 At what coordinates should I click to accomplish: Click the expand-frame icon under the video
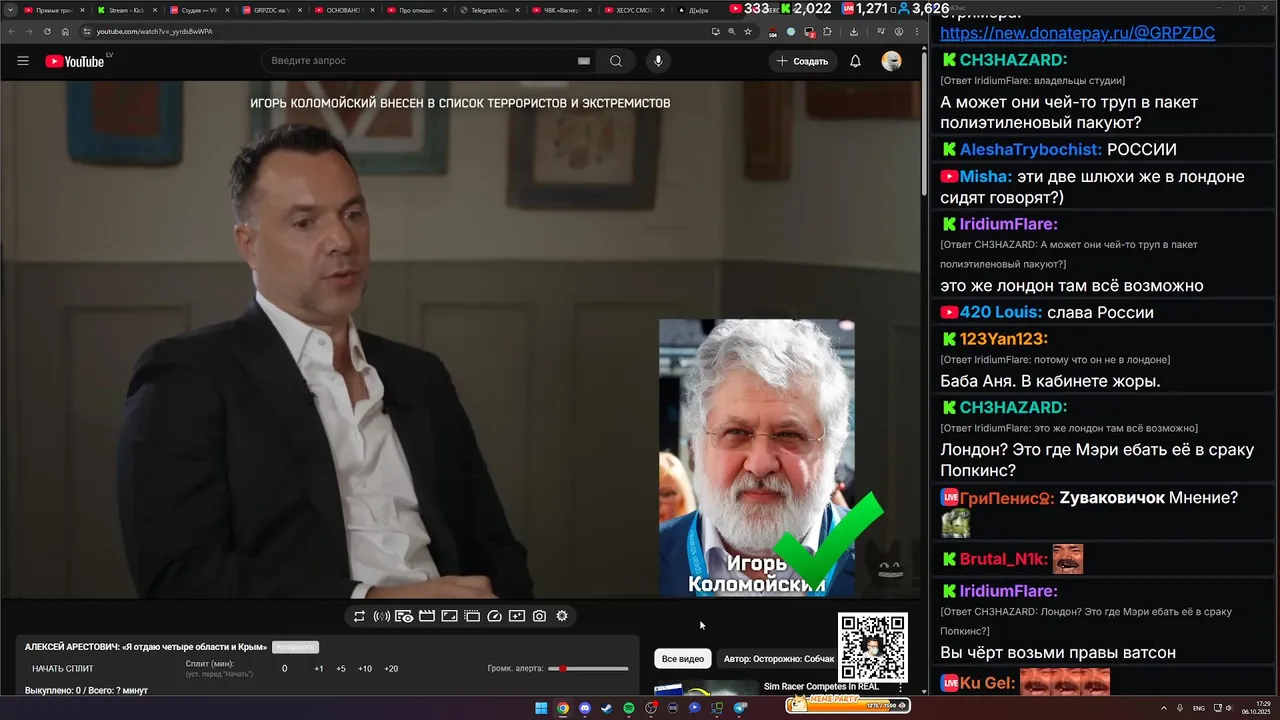[449, 616]
